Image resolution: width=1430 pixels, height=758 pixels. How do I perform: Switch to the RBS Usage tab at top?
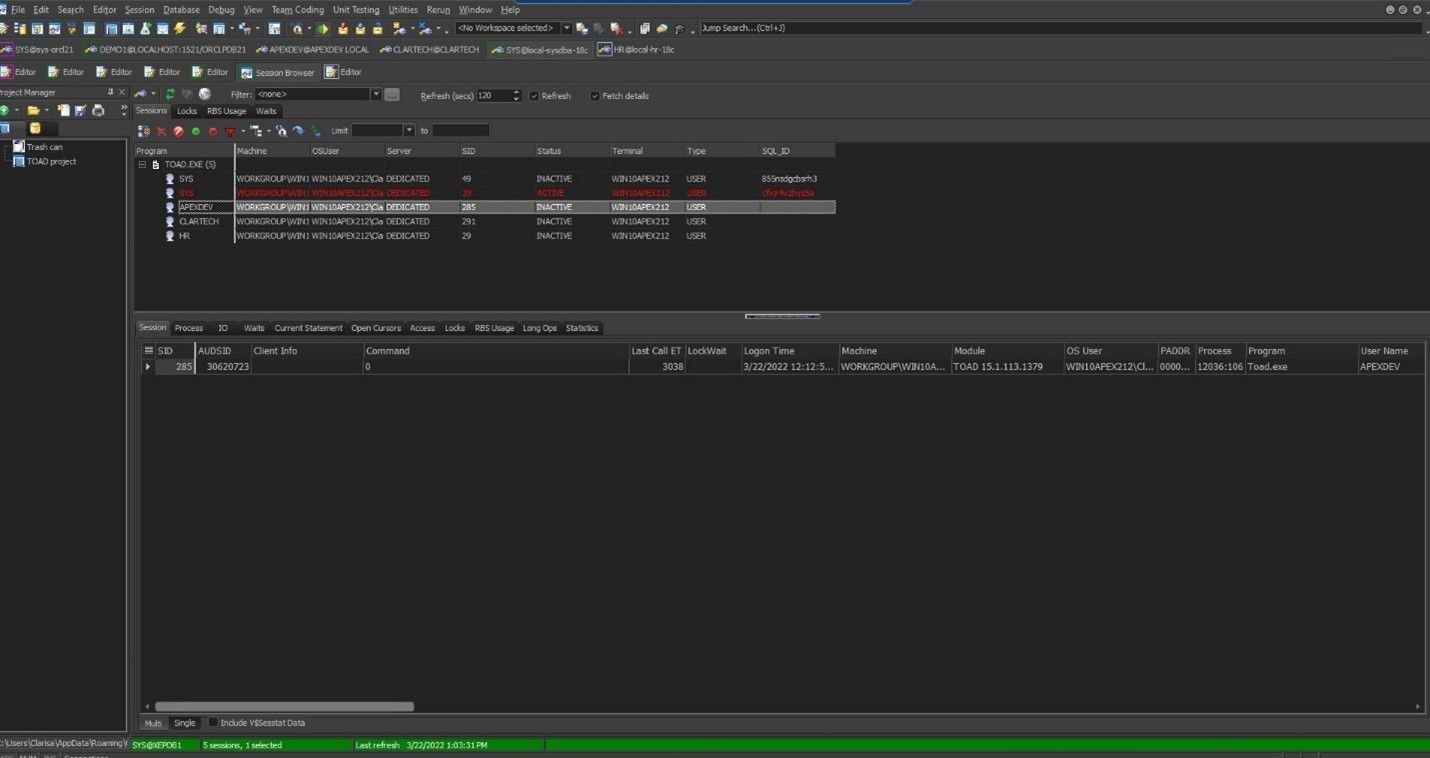coord(226,111)
